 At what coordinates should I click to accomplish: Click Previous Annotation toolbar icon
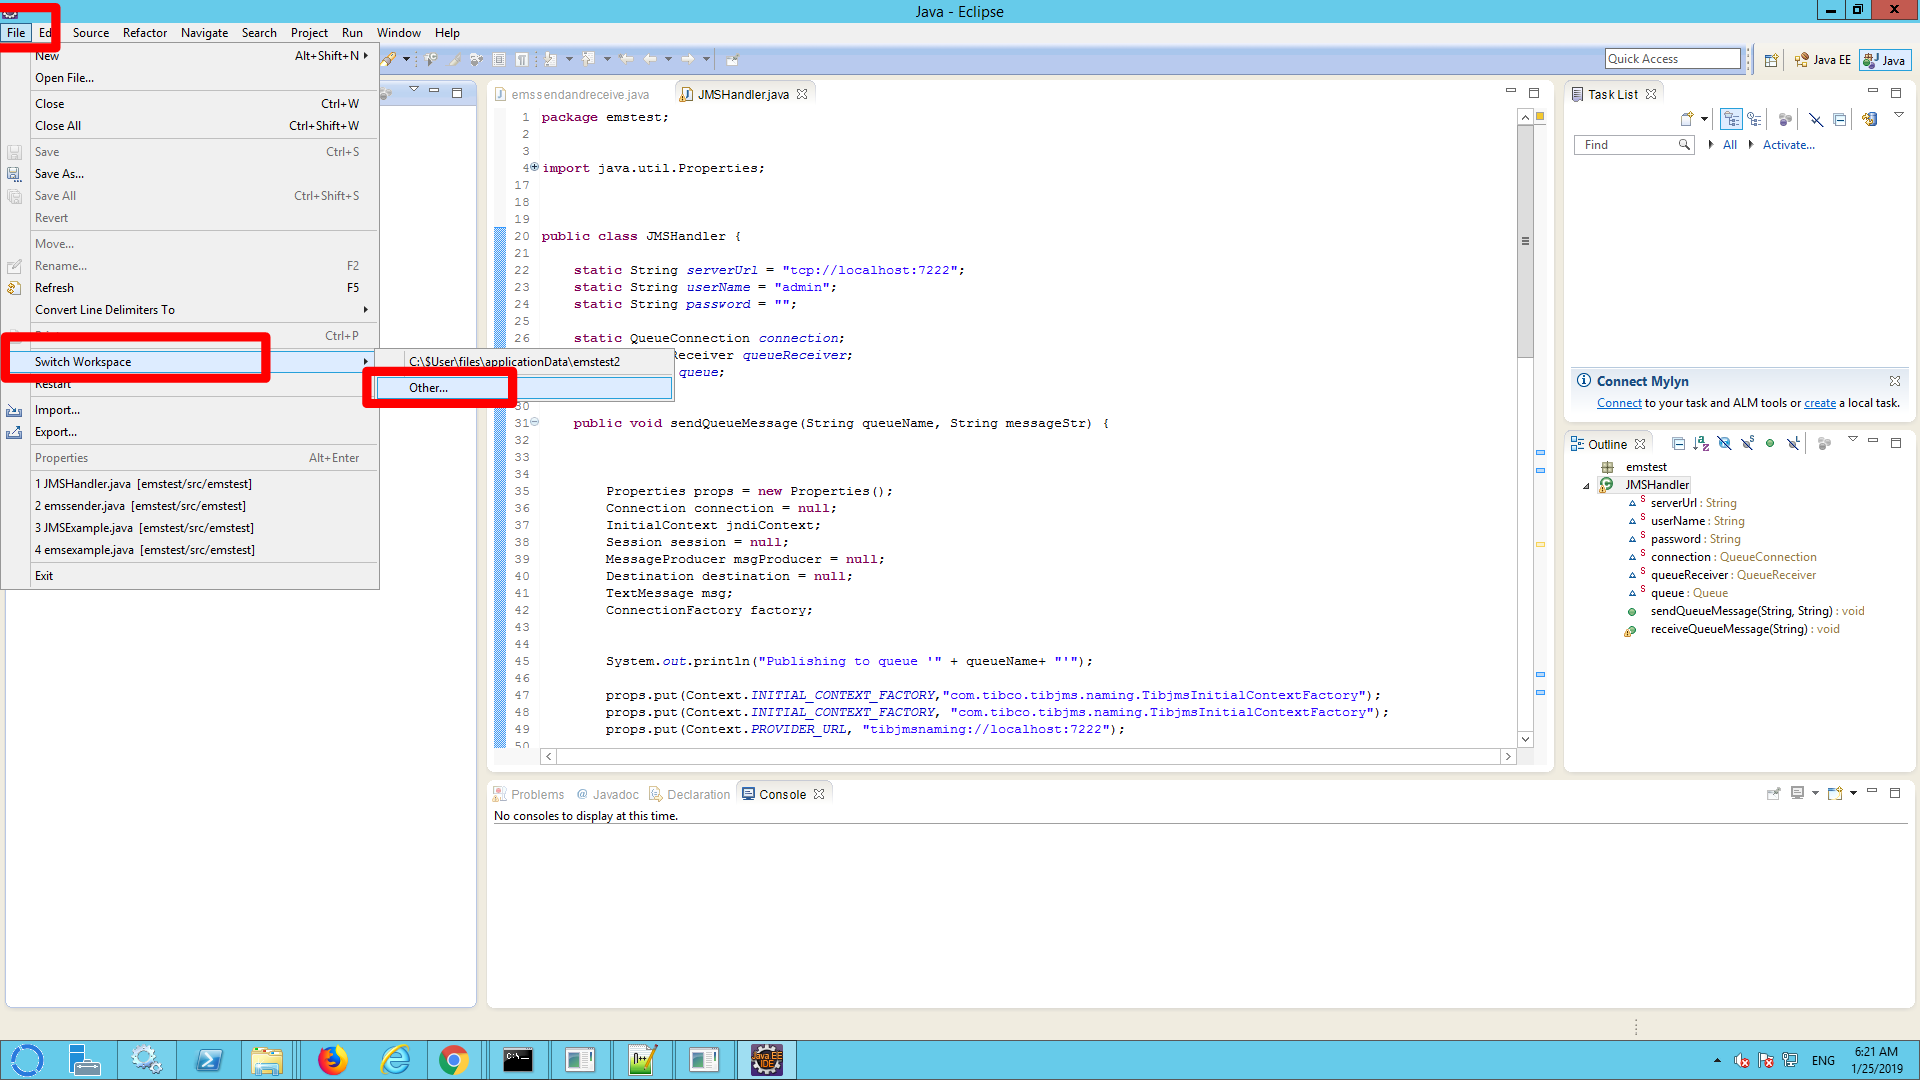589,59
